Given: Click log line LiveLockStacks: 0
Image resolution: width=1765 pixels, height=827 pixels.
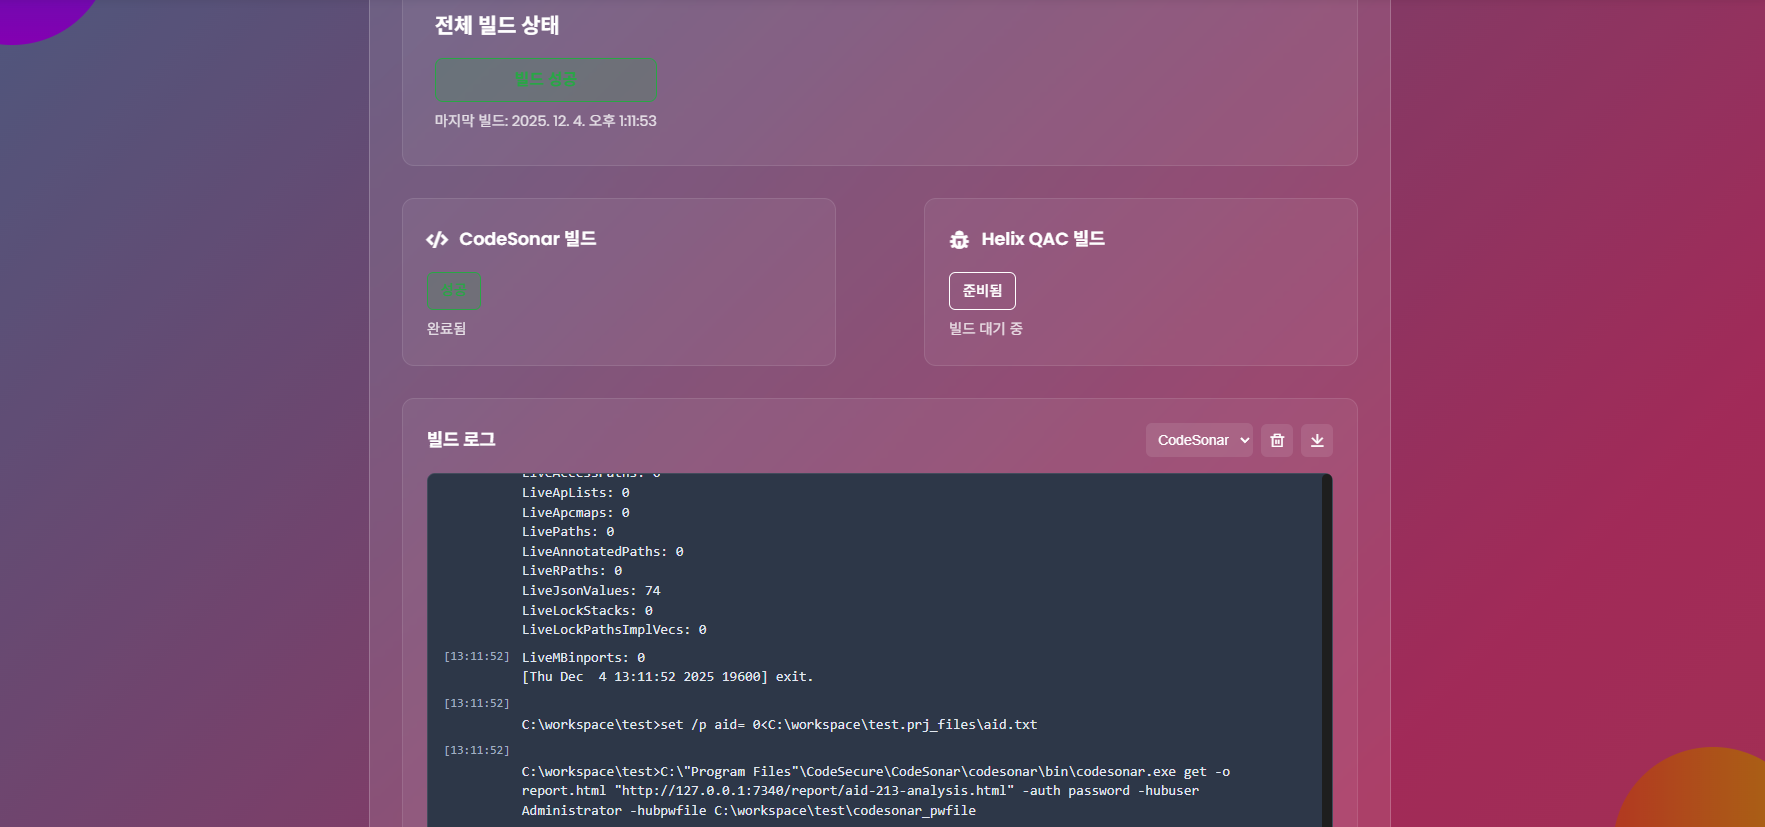Looking at the screenshot, I should coord(587,611).
